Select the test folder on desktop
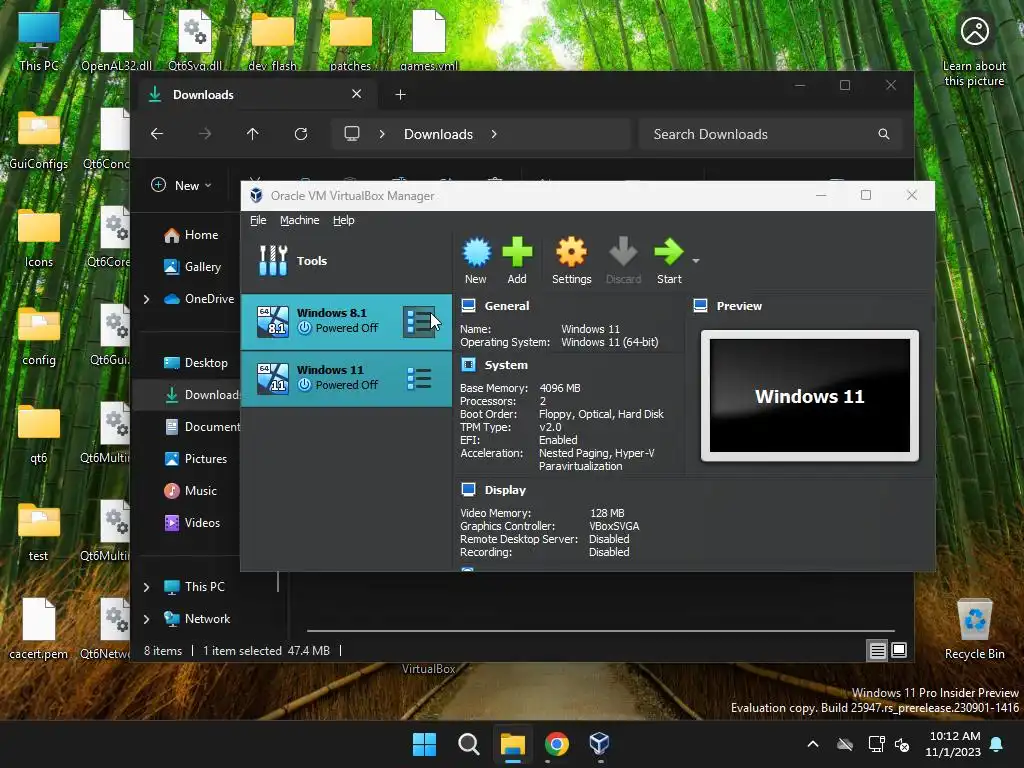Screen dimensions: 1024x768 point(39,532)
